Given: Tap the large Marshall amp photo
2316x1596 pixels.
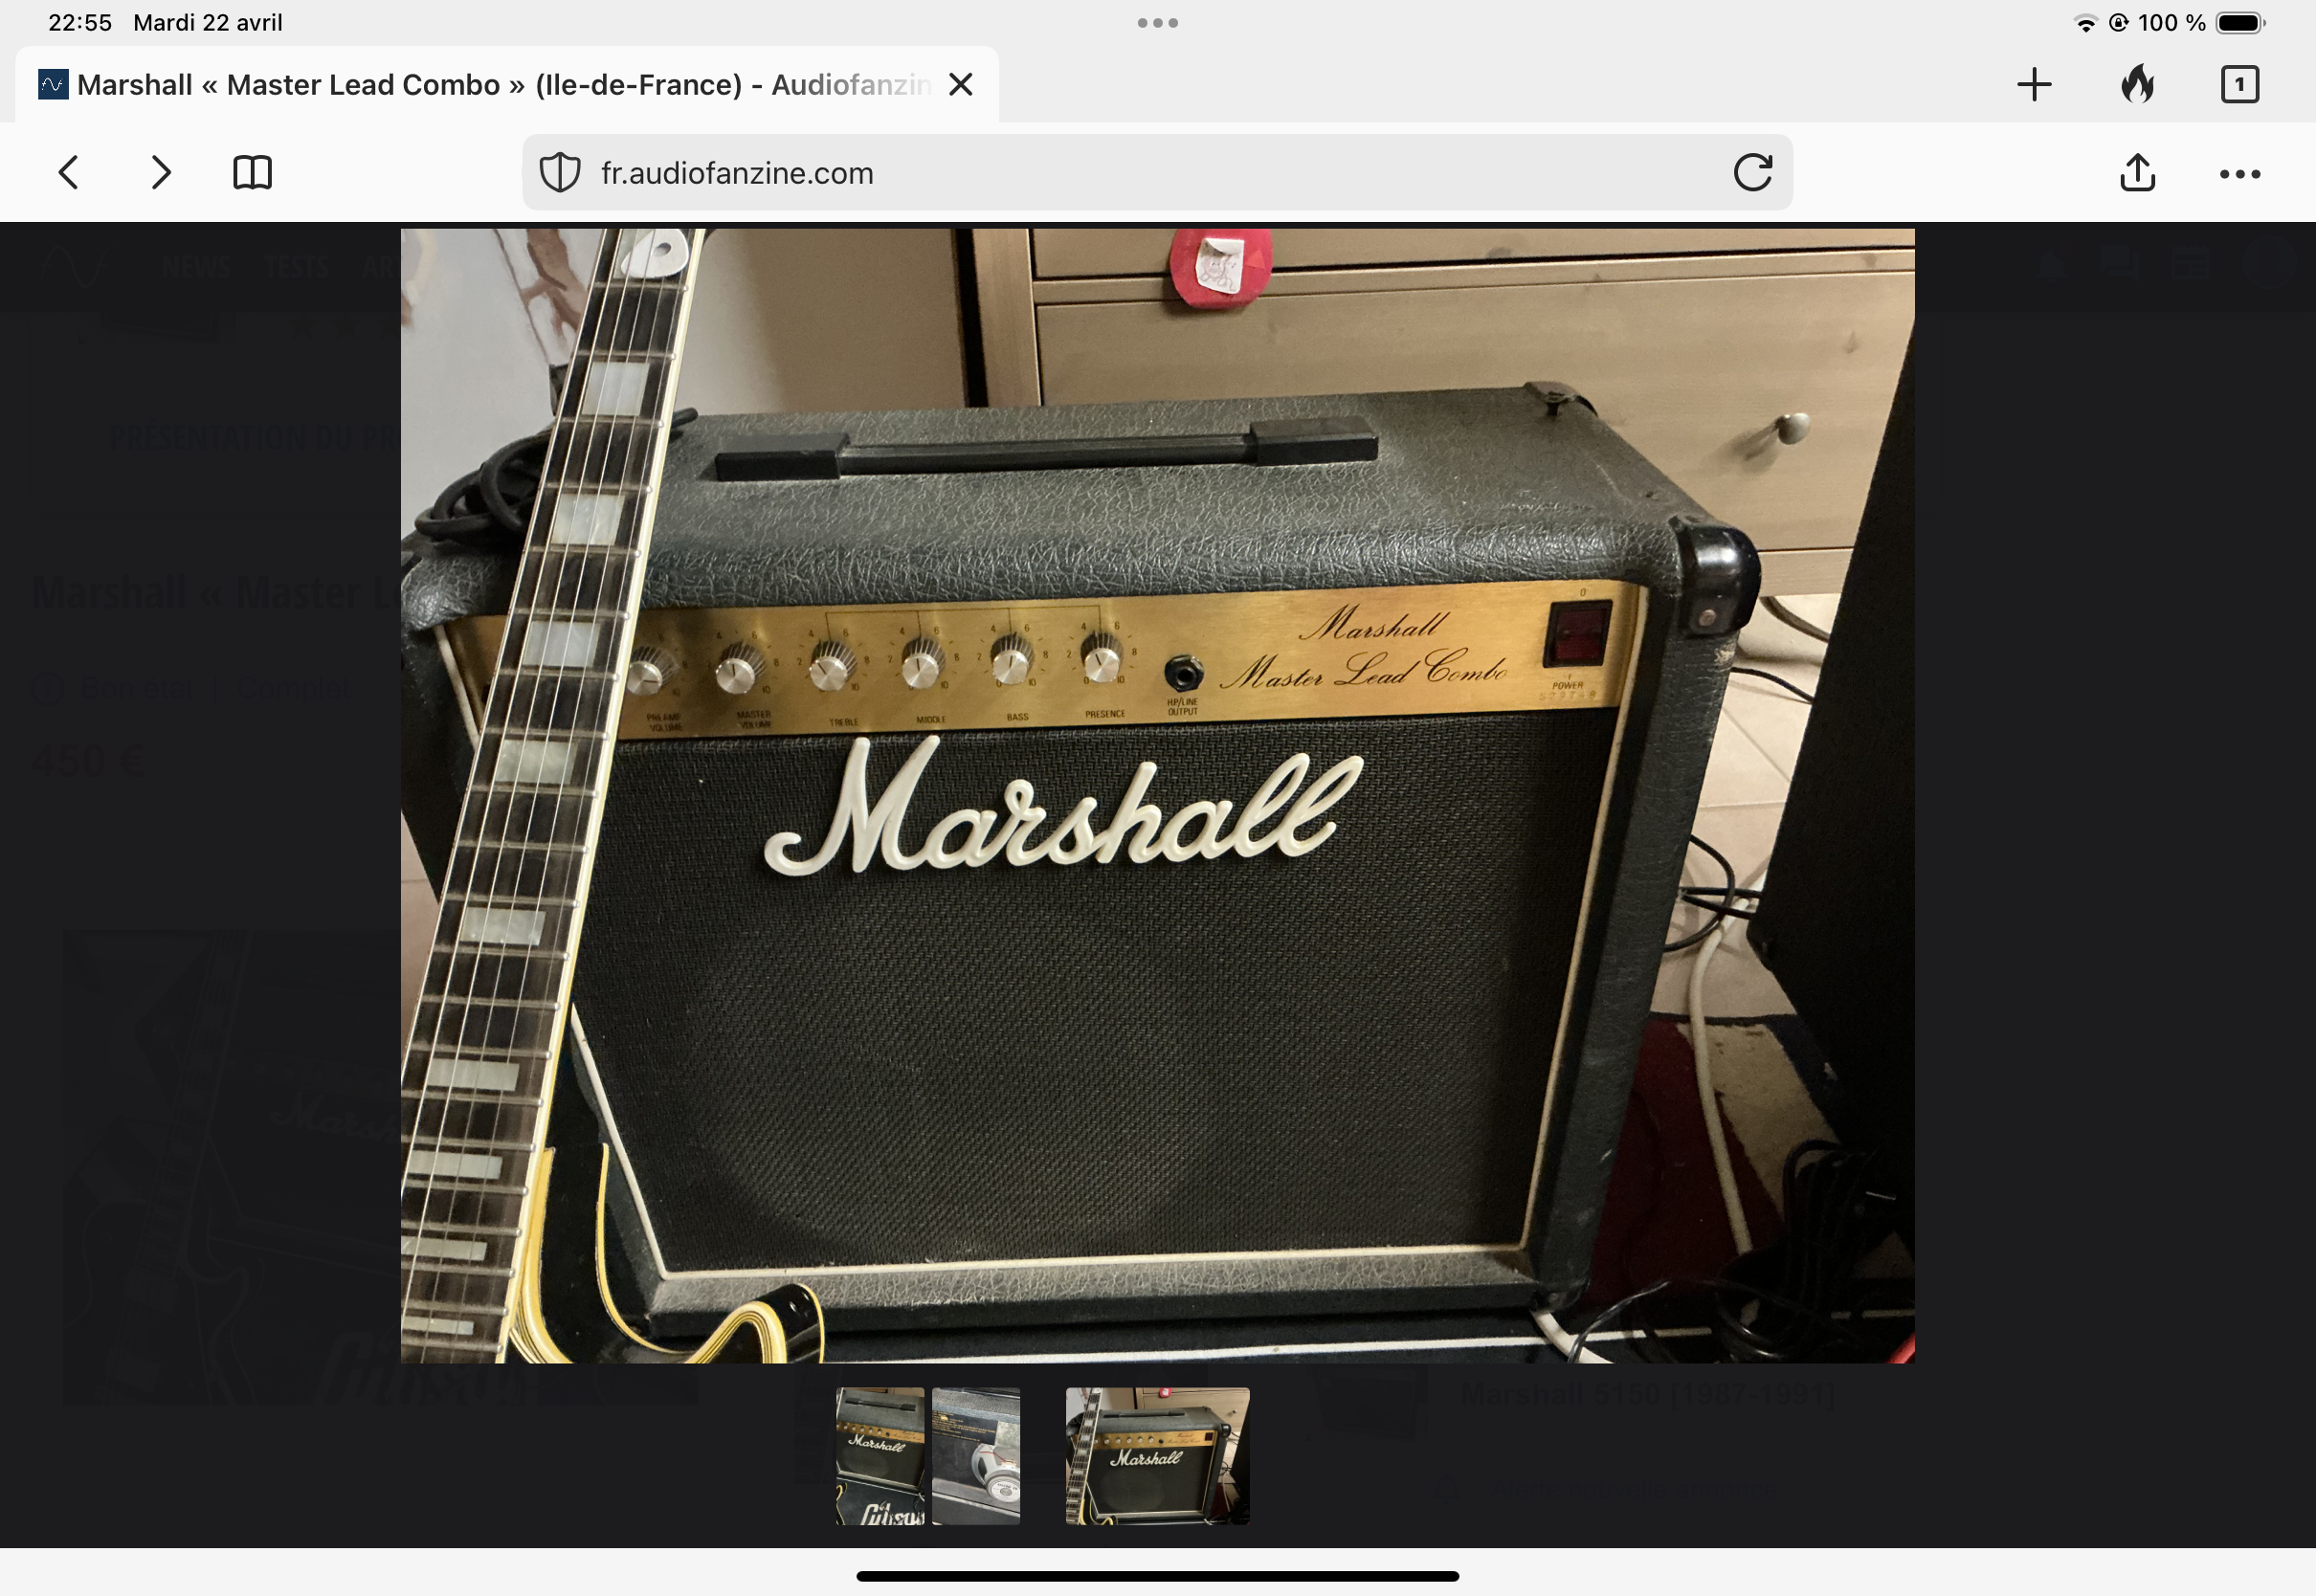Looking at the screenshot, I should click(x=1157, y=795).
